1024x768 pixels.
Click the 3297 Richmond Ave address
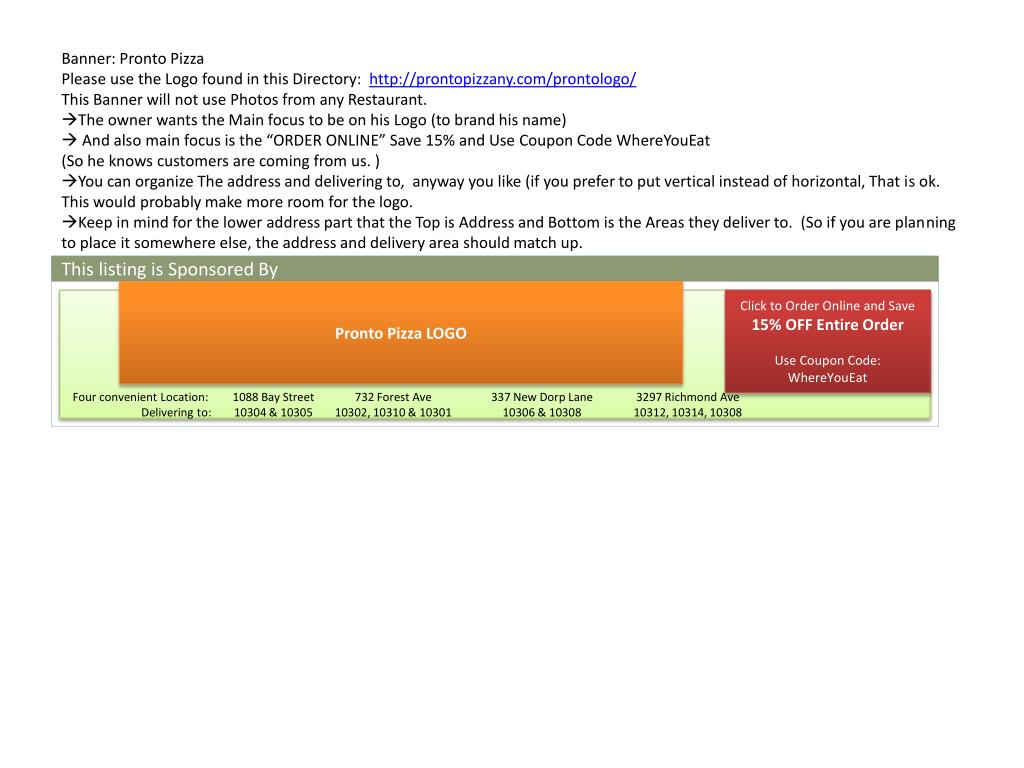[x=688, y=397]
